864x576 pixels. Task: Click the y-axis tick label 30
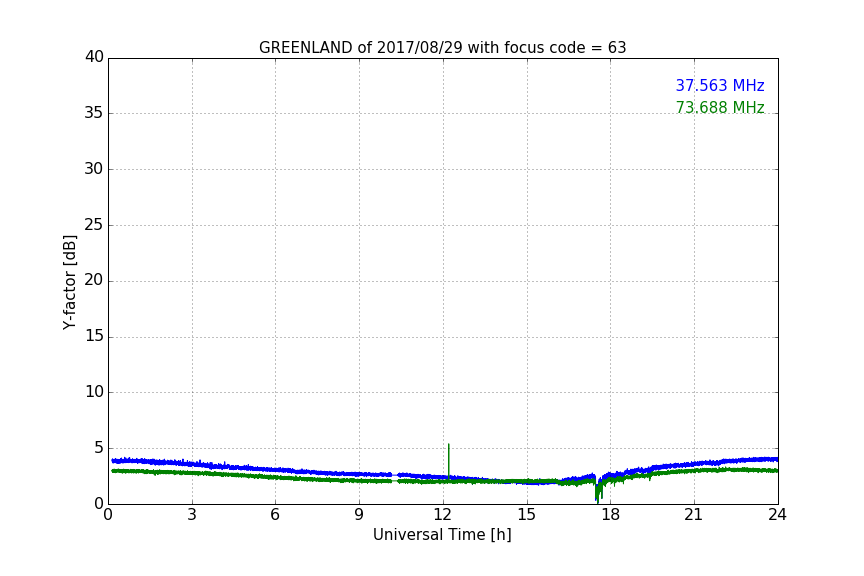click(x=94, y=169)
